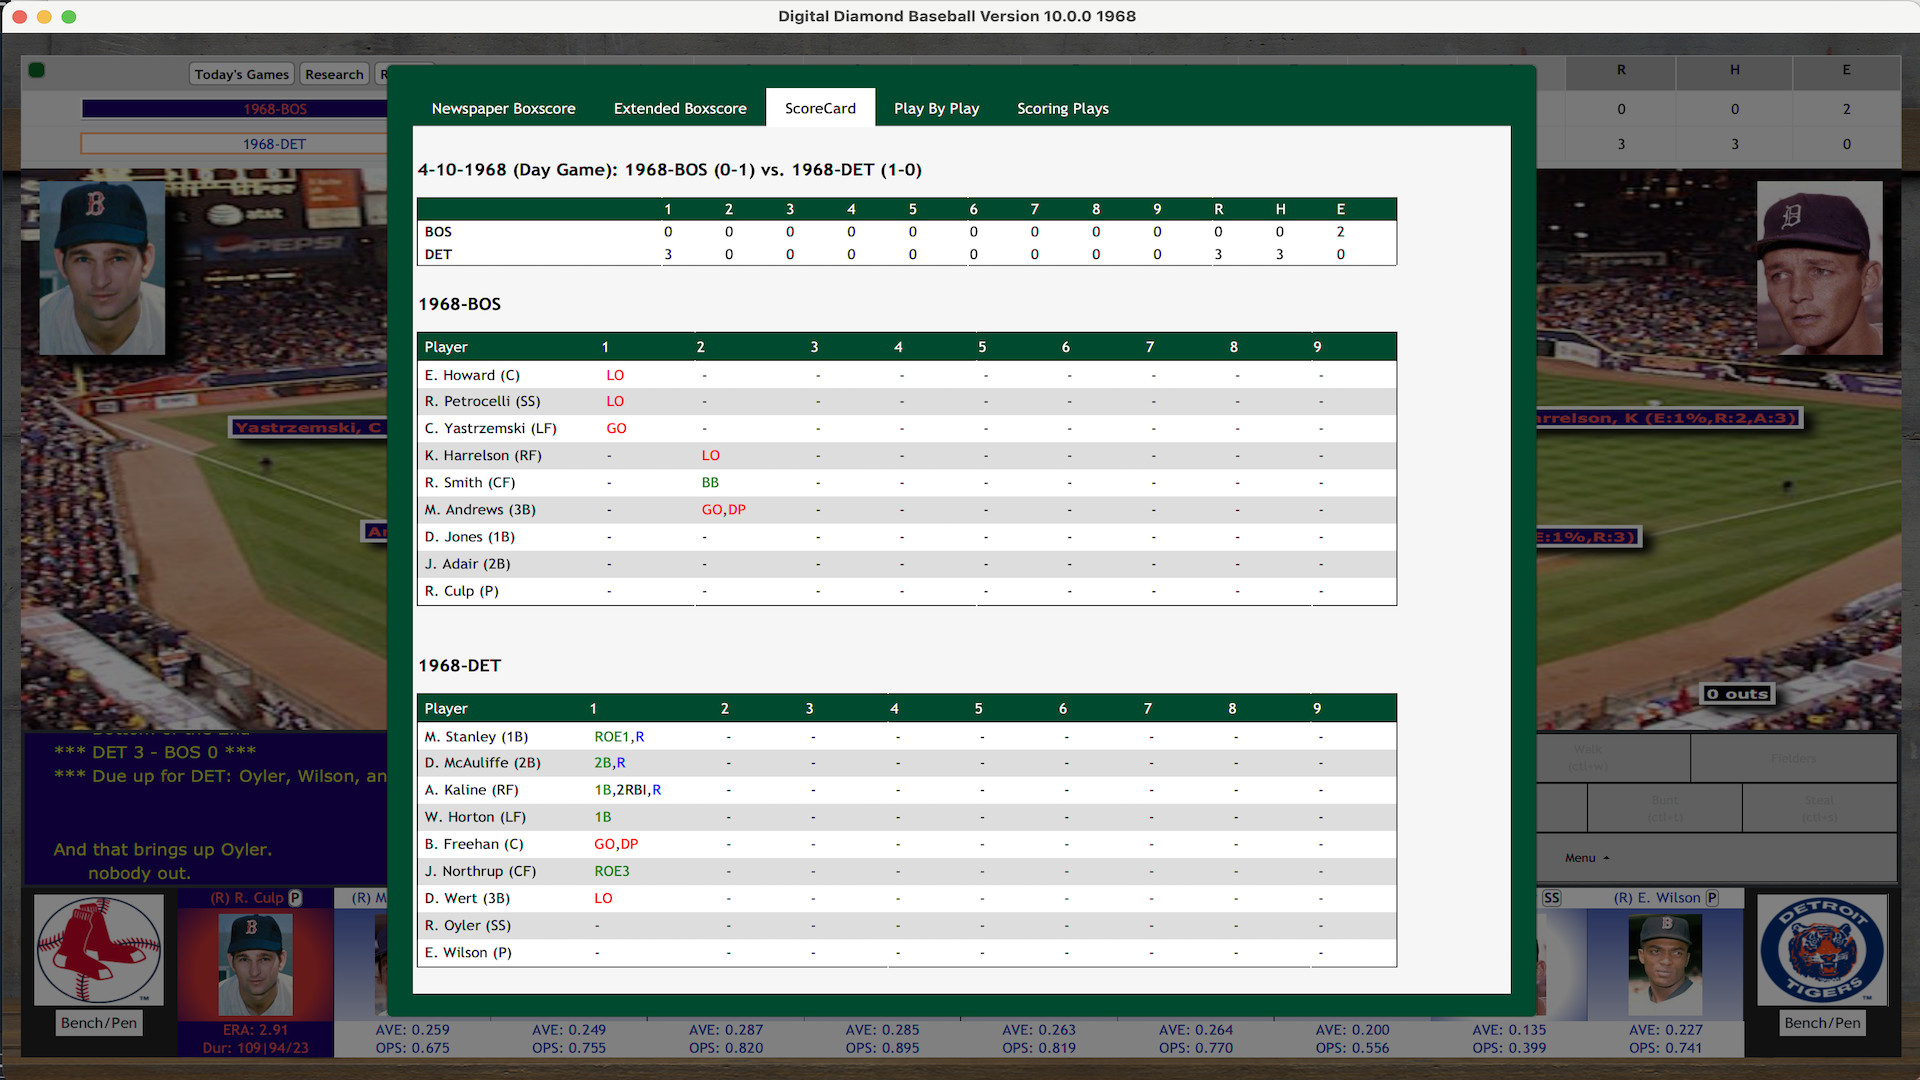This screenshot has height=1080, width=1920.
Task: Click the Research toolbar icon
Action: coord(332,75)
